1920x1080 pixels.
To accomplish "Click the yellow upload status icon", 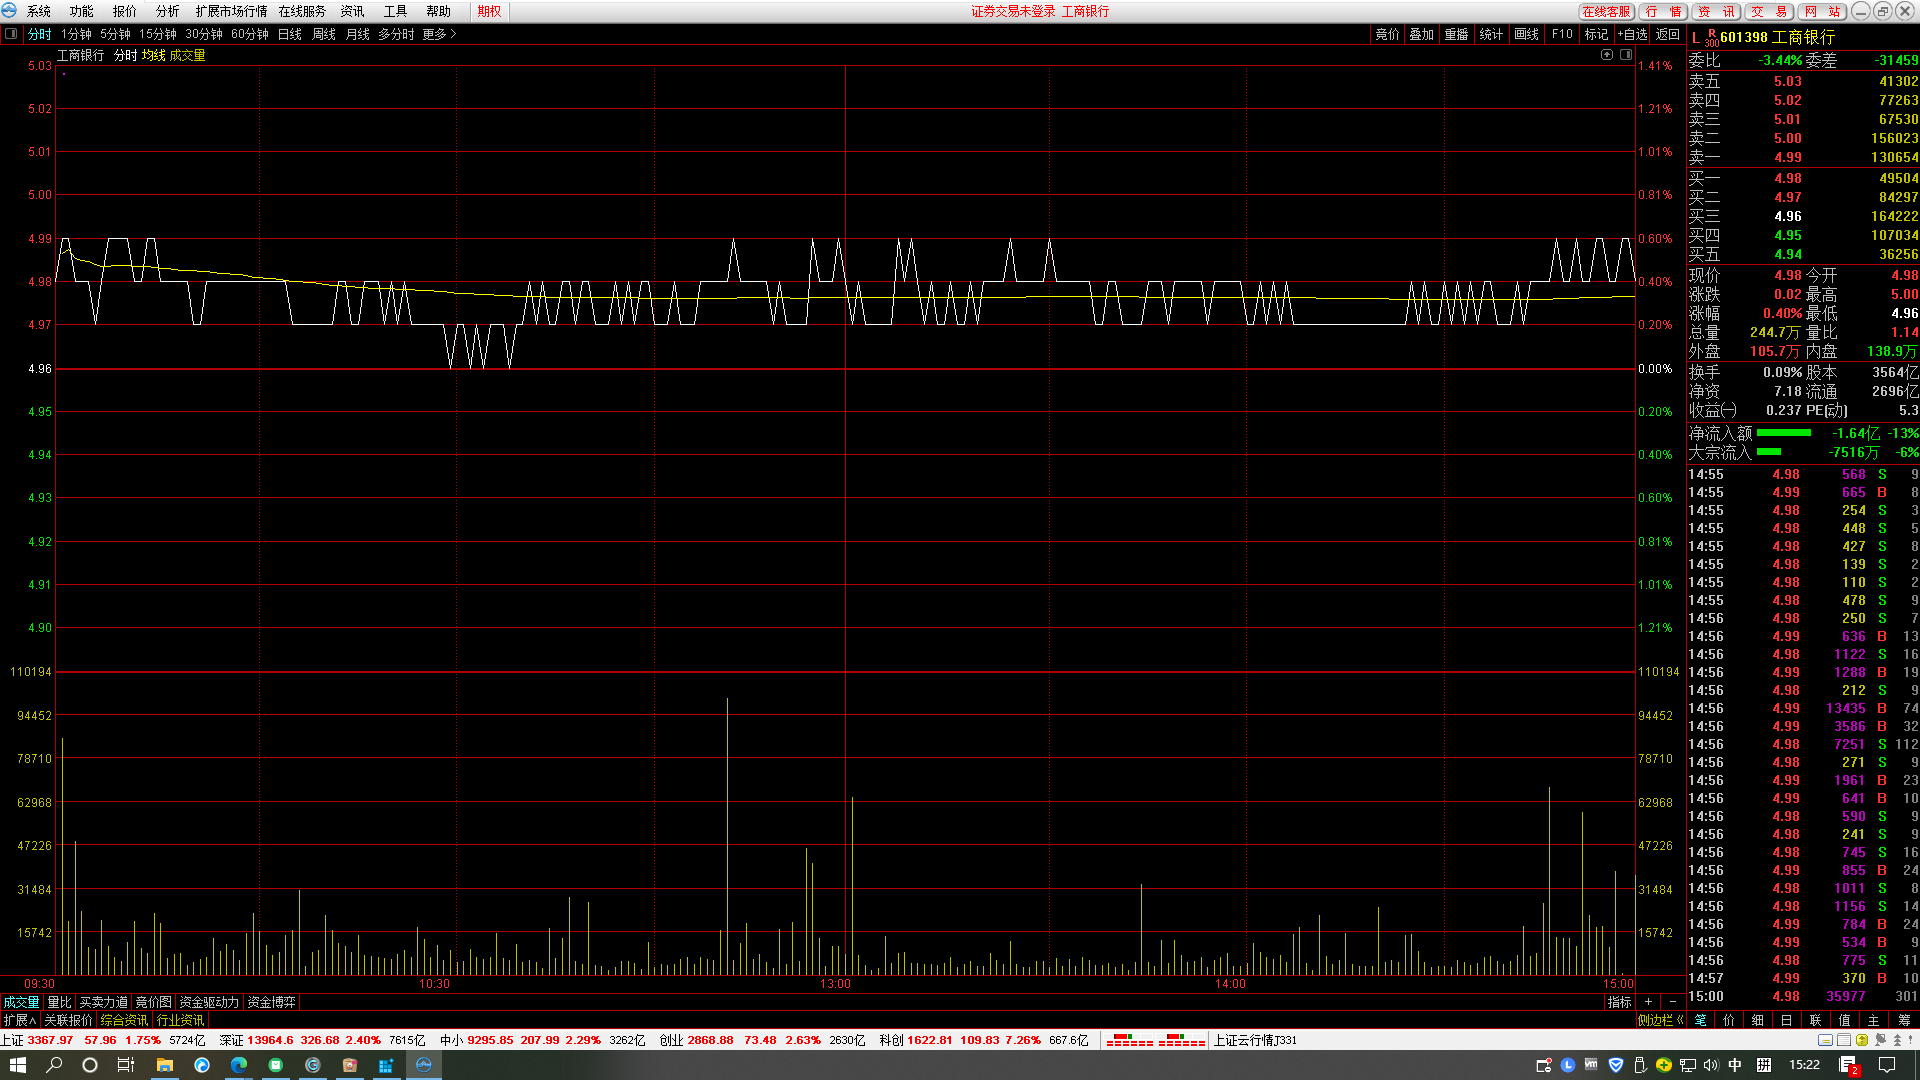I will [1862, 1040].
